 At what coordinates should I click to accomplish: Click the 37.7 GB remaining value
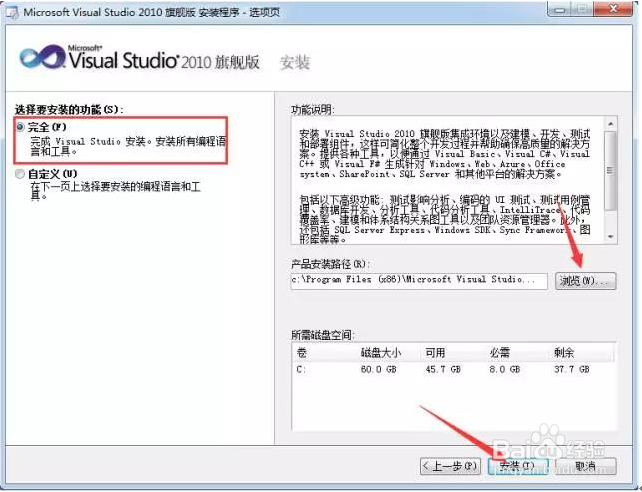572,370
